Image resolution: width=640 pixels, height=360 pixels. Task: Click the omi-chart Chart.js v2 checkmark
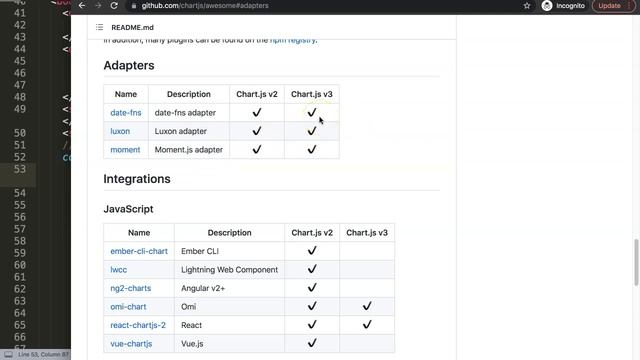tap(312, 306)
